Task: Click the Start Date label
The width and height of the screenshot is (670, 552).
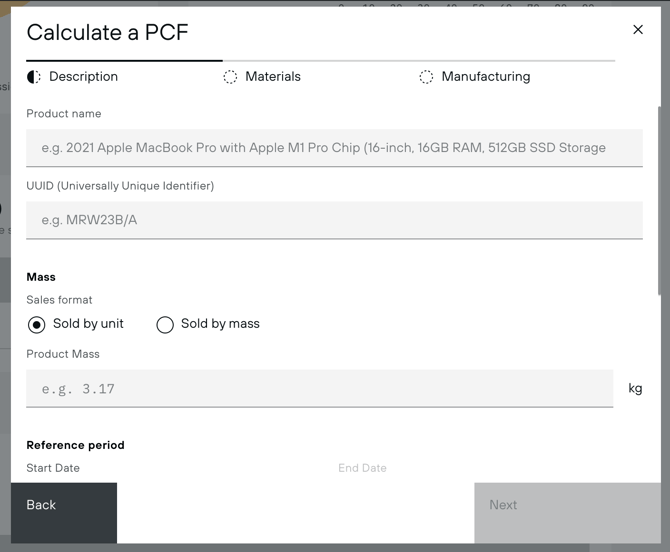Action: (53, 468)
